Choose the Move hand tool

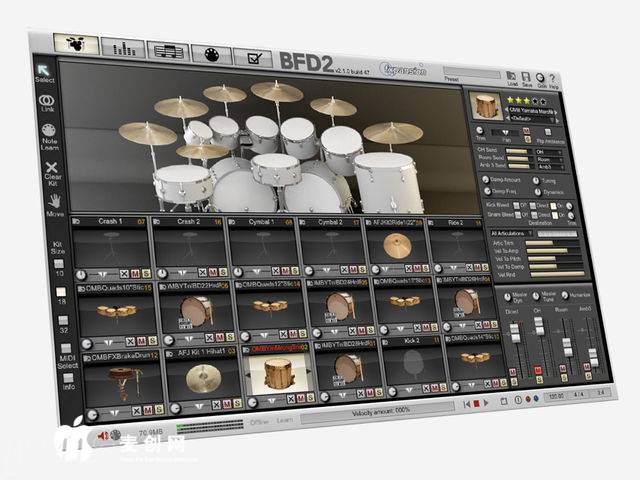[x=54, y=201]
